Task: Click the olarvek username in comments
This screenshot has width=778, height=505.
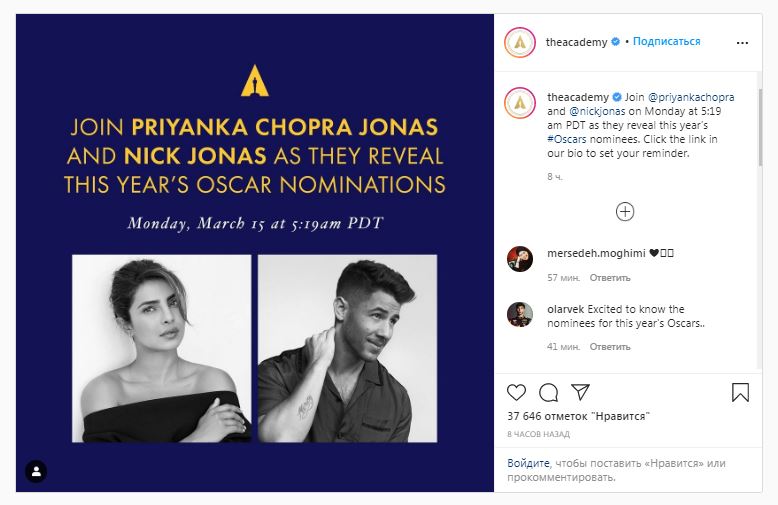Action: coord(567,309)
